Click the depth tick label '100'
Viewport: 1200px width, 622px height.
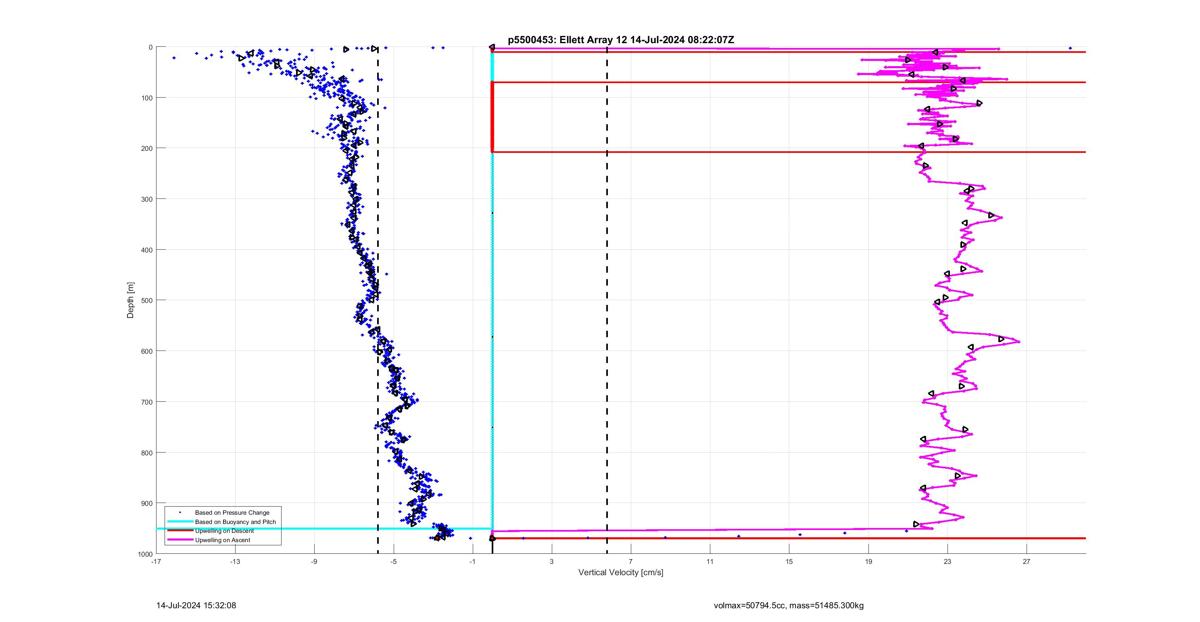click(x=146, y=98)
